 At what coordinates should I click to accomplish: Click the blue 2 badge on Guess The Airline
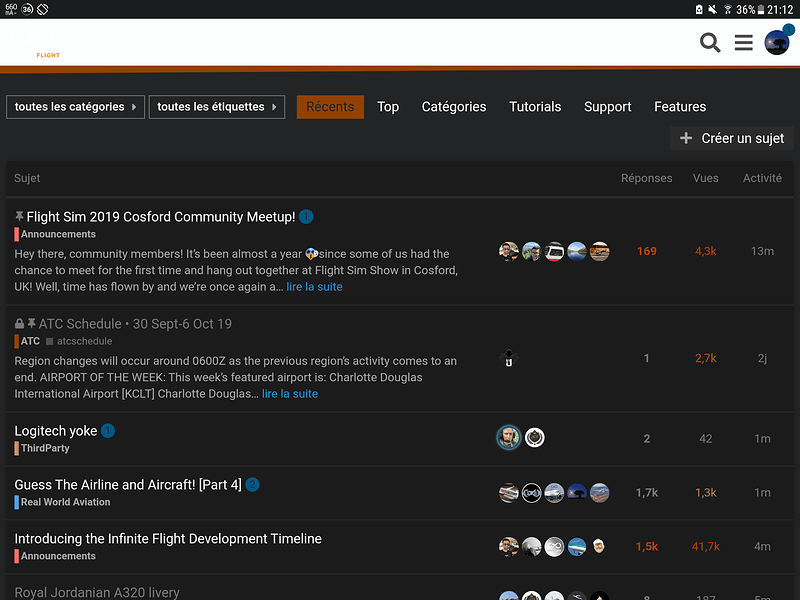pos(252,484)
